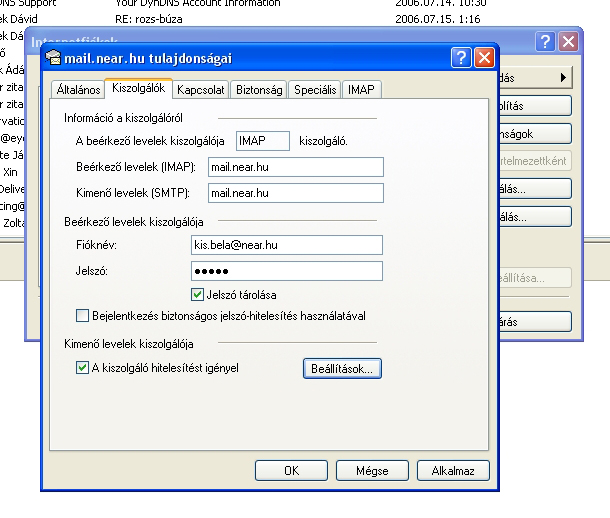Click help button of the background Internetfiókok window
Screen dimensions: 610x518
click(x=545, y=41)
